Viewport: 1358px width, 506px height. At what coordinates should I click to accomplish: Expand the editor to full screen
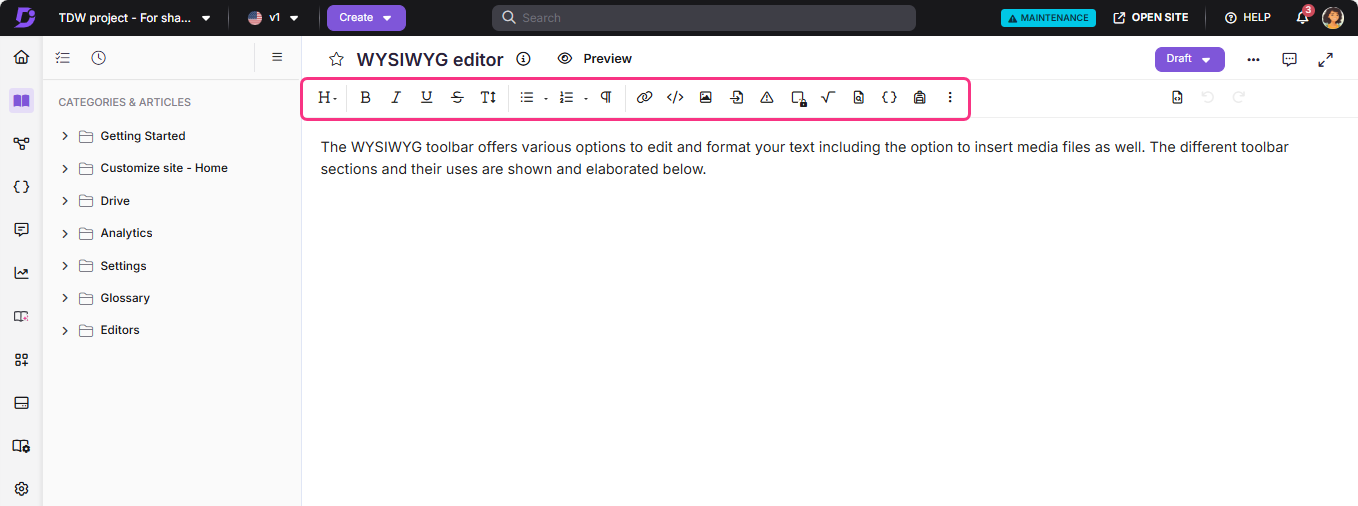[x=1325, y=59]
